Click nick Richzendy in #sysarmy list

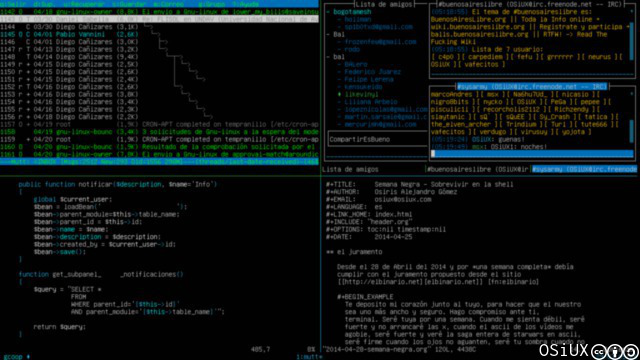[x=571, y=109]
